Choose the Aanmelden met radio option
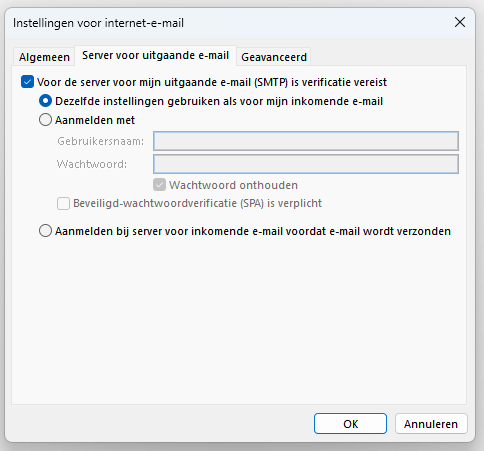Viewport: 484px width, 451px height. (x=45, y=120)
